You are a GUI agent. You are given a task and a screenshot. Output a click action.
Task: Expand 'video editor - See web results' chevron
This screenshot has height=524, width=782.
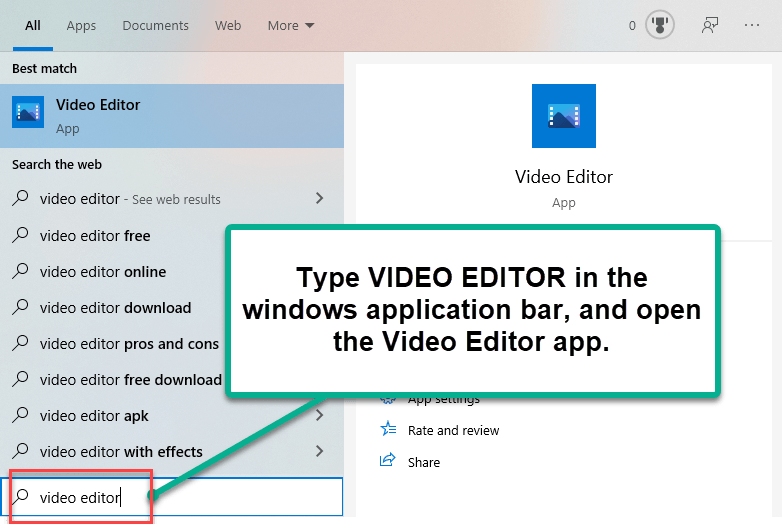320,198
